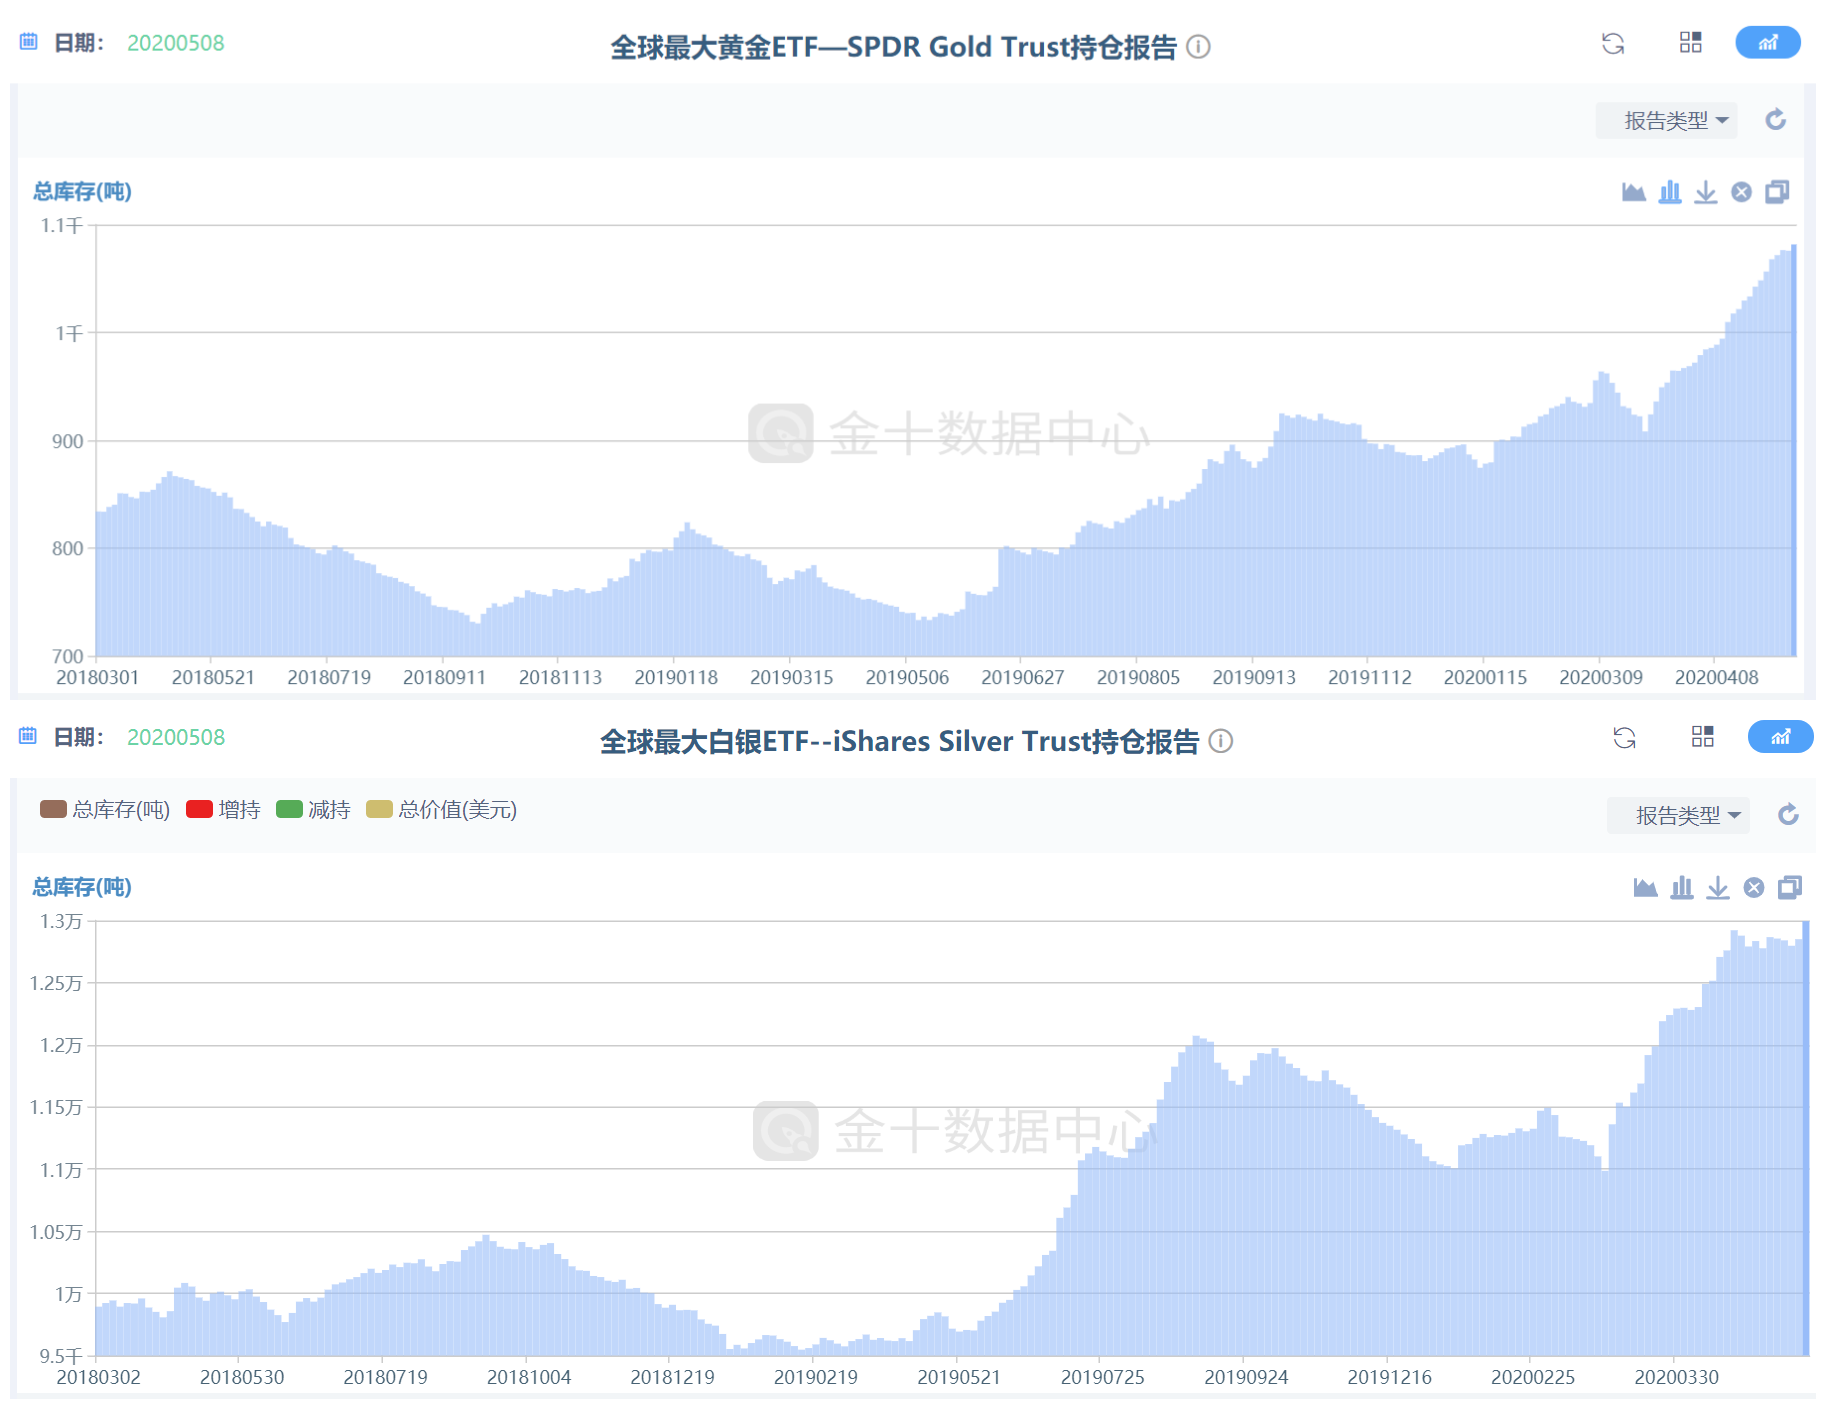1826x1409 pixels.
Task: Select blue chart view button in gold panel
Action: (1768, 42)
